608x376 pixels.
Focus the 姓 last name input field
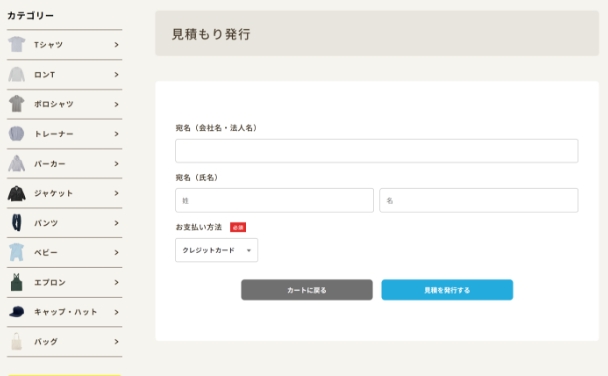coord(274,200)
